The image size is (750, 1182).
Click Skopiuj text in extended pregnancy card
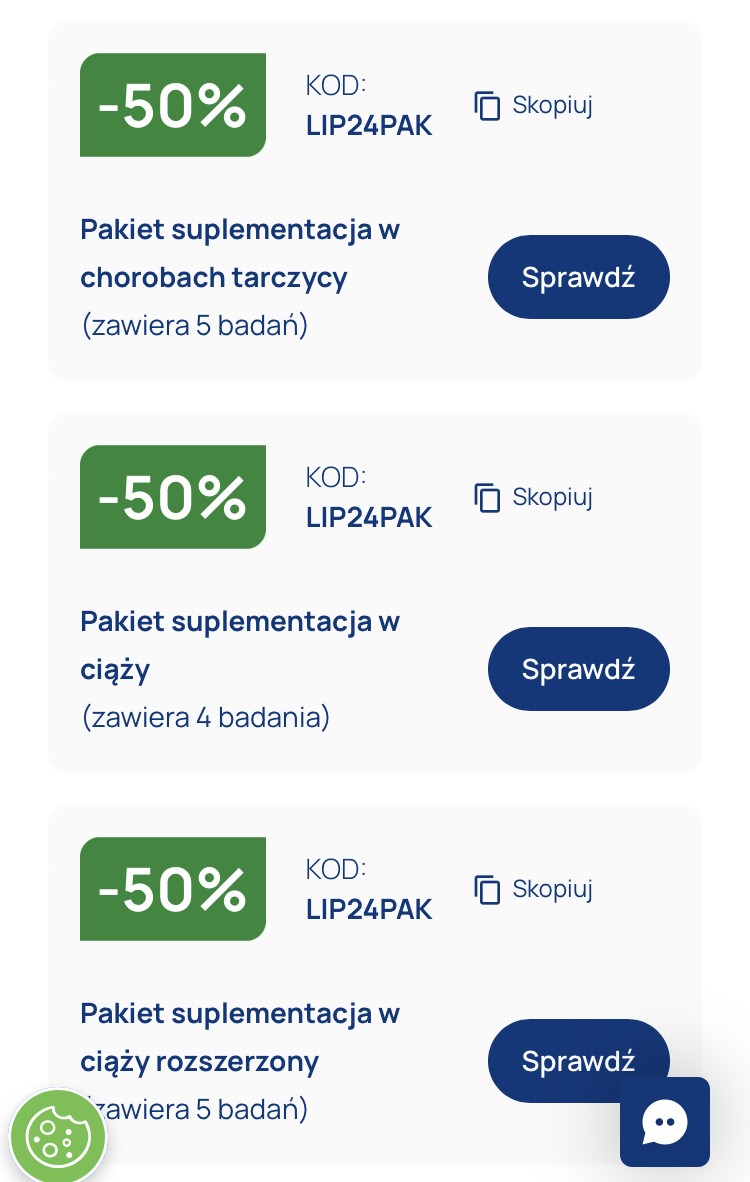(x=552, y=889)
